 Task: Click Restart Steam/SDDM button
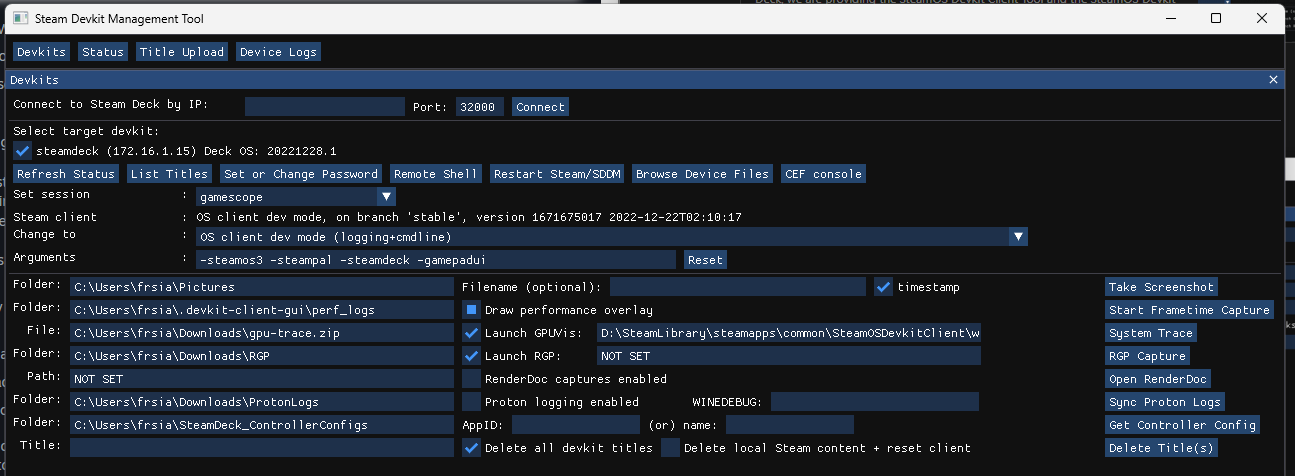(x=558, y=174)
